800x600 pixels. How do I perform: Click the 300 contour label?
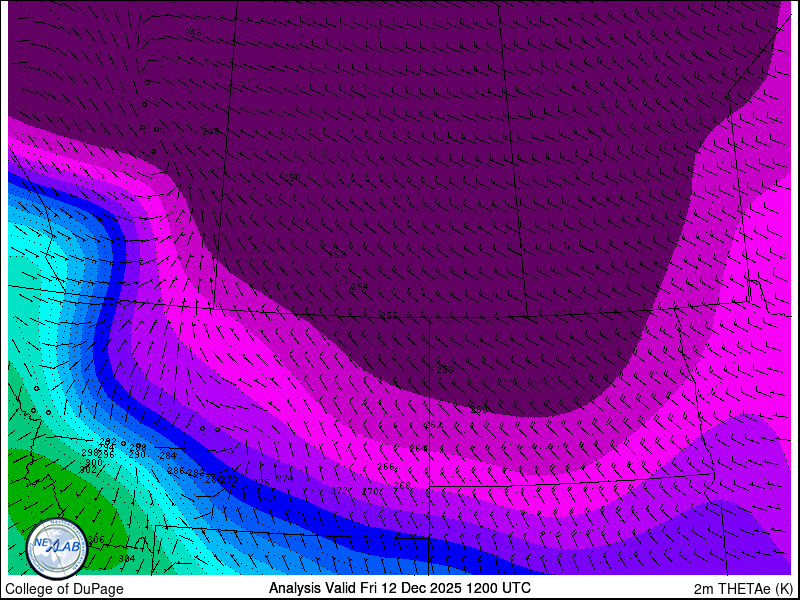[94, 463]
